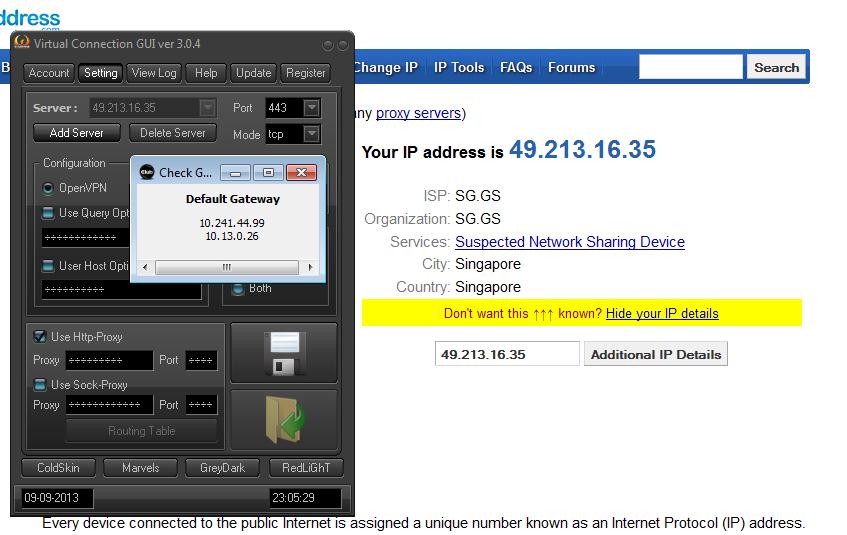Enable the Use Sock-Proxy checkbox
This screenshot has height=535, width=847.
click(39, 385)
